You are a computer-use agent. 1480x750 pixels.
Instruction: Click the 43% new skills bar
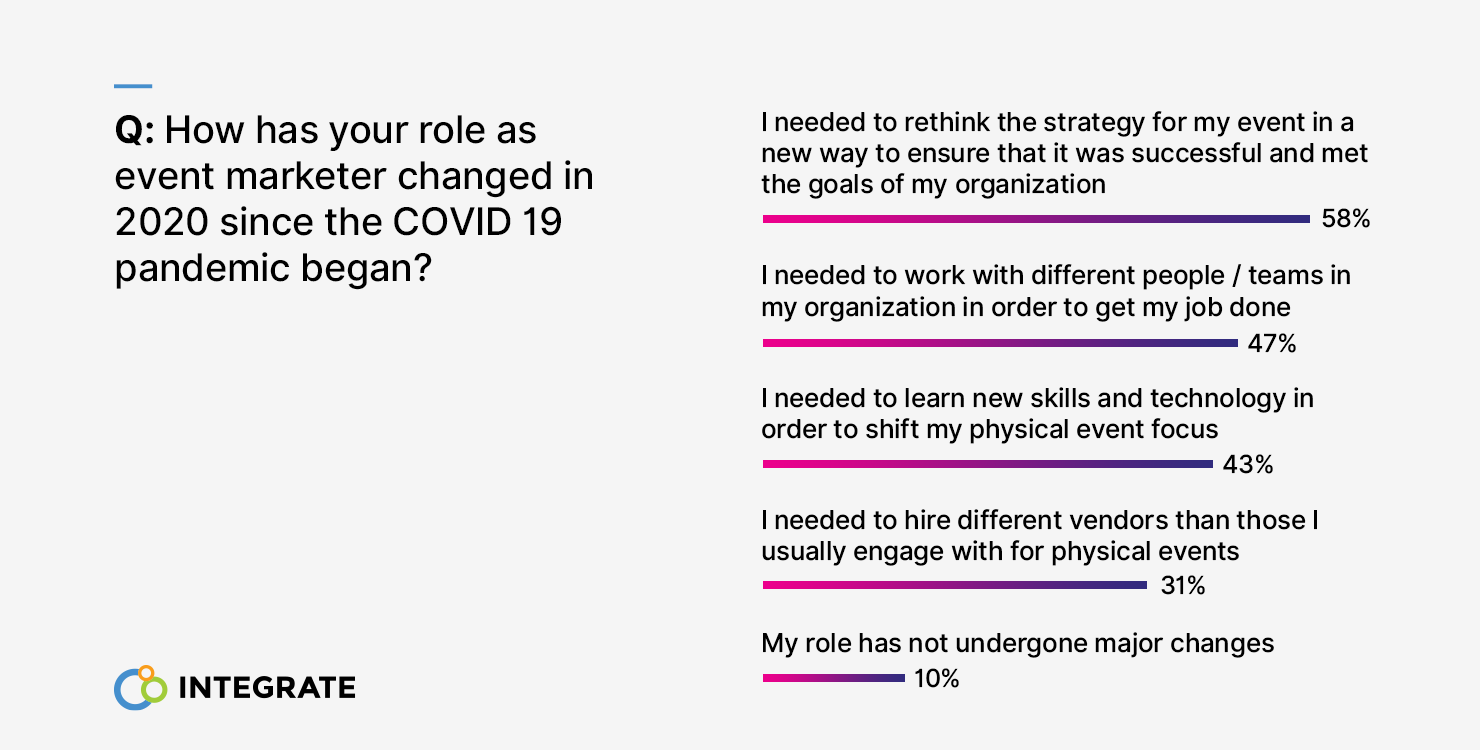pyautogui.click(x=987, y=464)
